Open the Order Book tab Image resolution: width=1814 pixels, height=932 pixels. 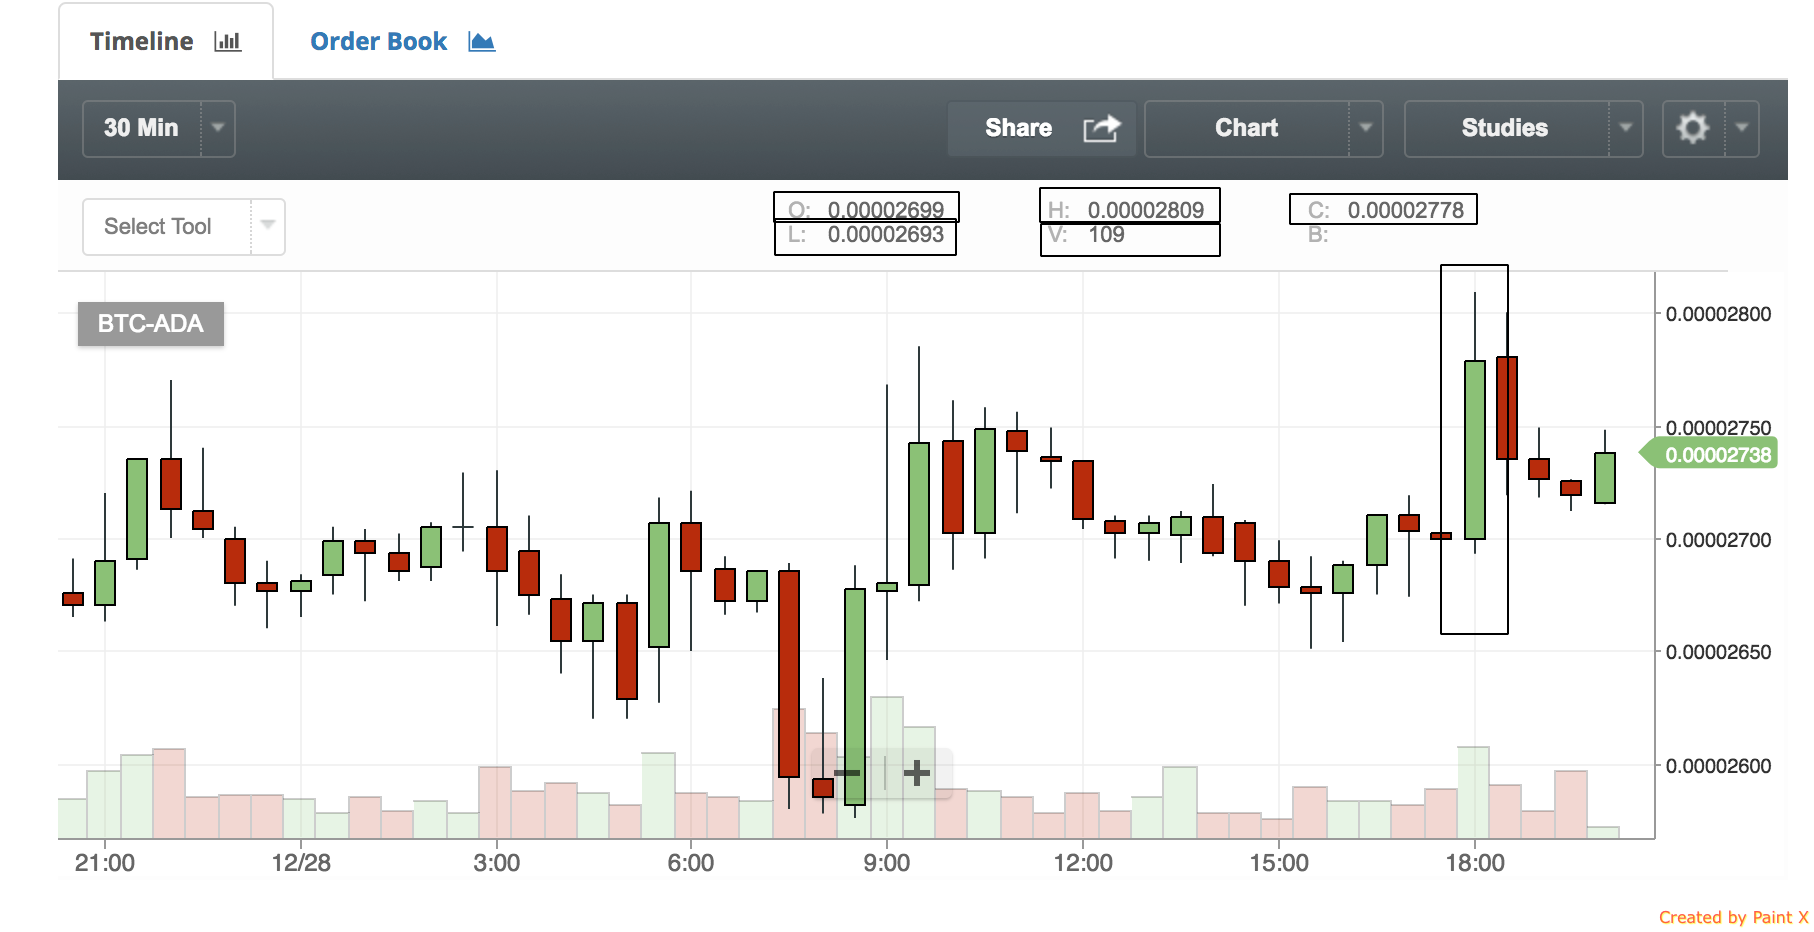click(402, 42)
